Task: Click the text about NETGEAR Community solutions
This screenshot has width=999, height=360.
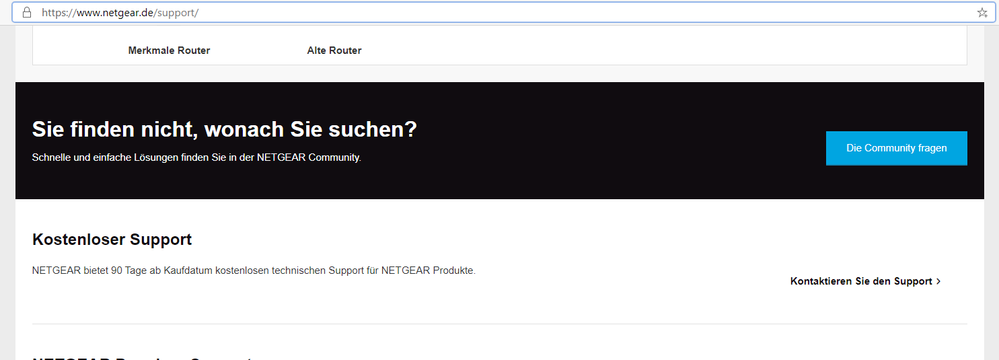Action: pos(196,157)
